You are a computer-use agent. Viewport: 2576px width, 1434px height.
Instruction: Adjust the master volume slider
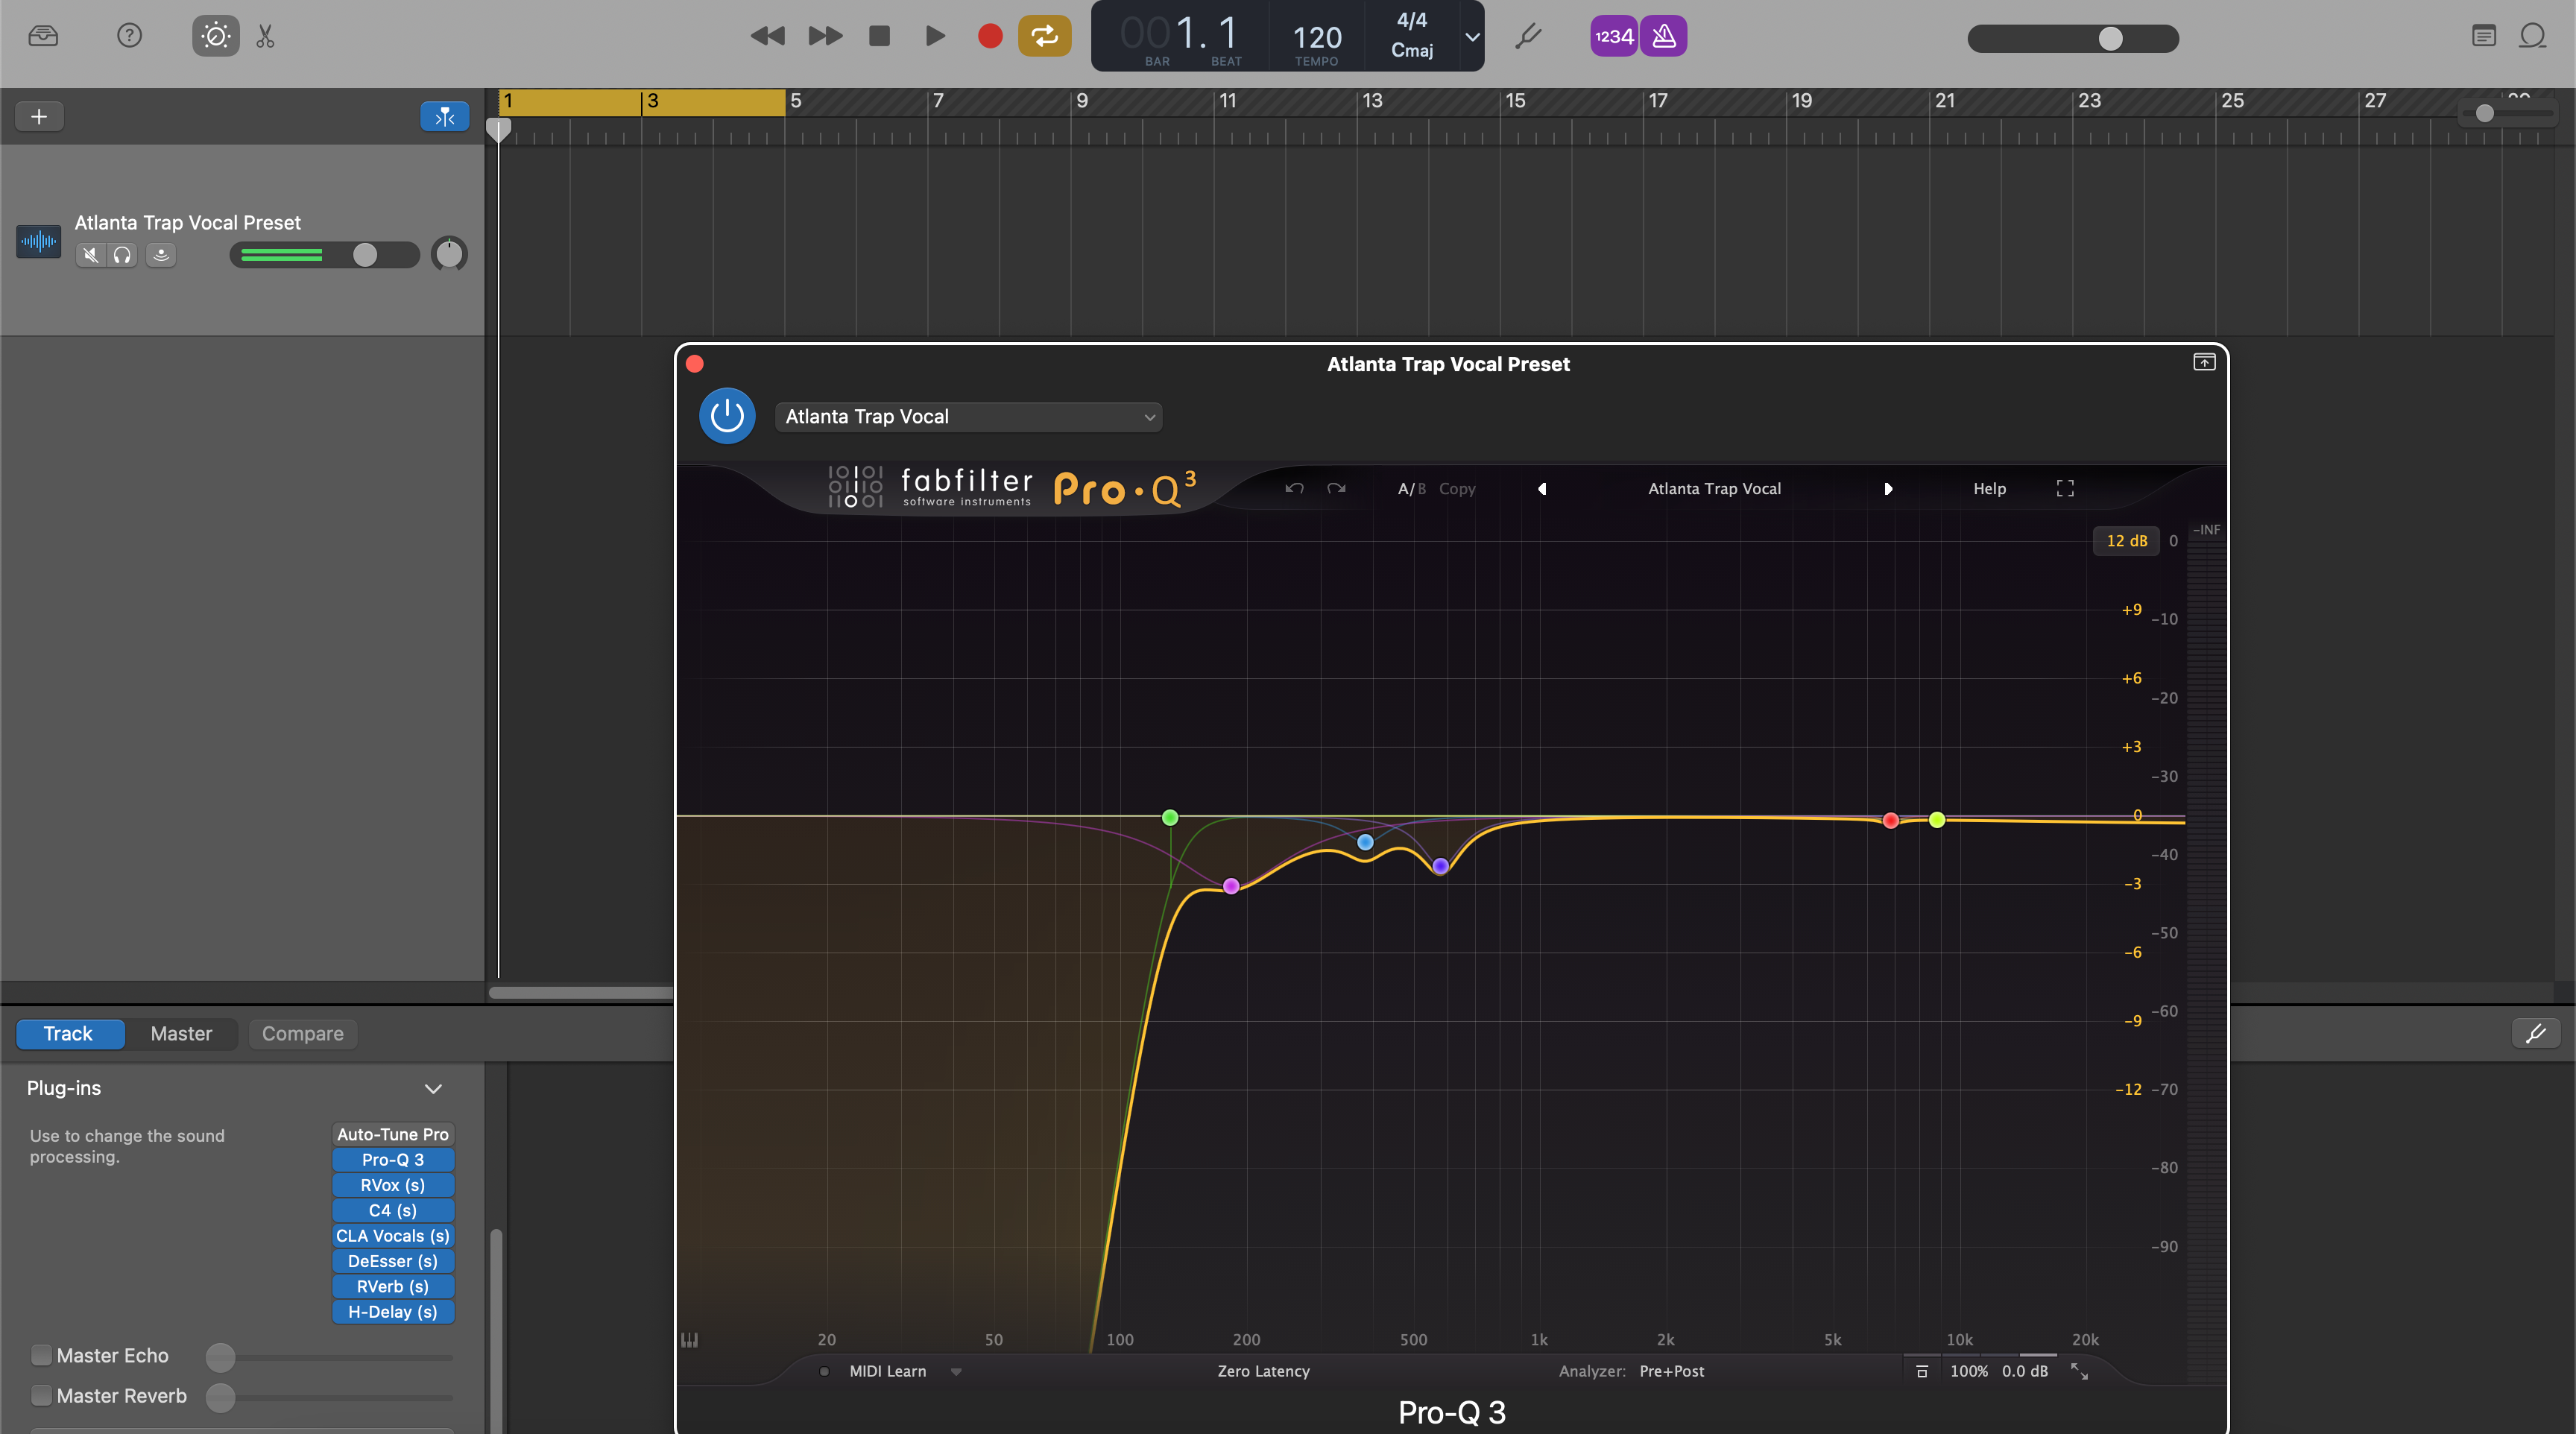(x=2110, y=39)
